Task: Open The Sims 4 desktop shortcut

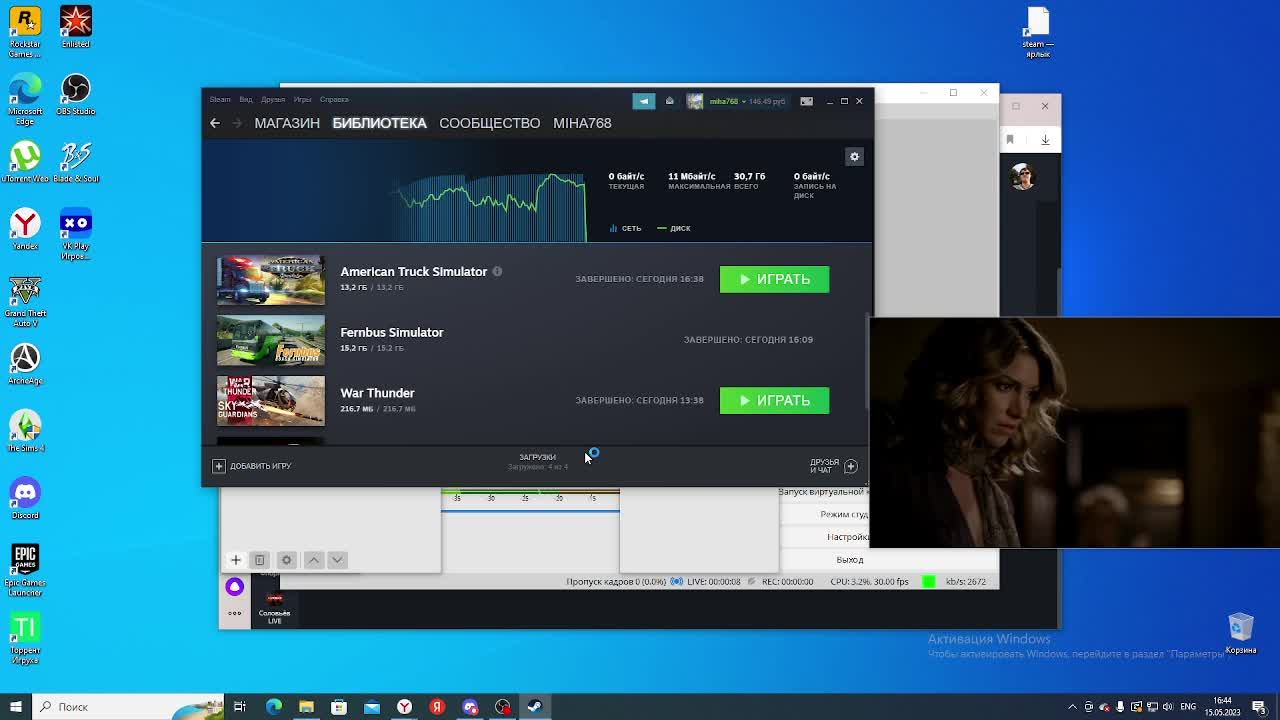Action: point(25,431)
